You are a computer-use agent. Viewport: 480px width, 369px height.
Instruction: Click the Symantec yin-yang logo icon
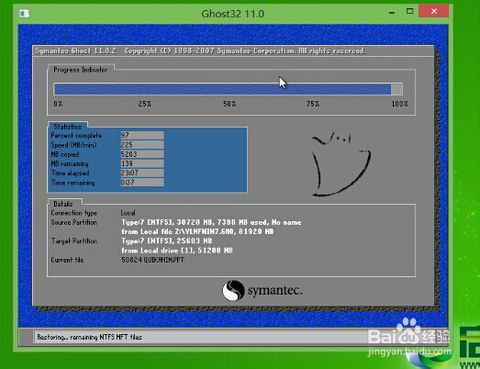(233, 290)
